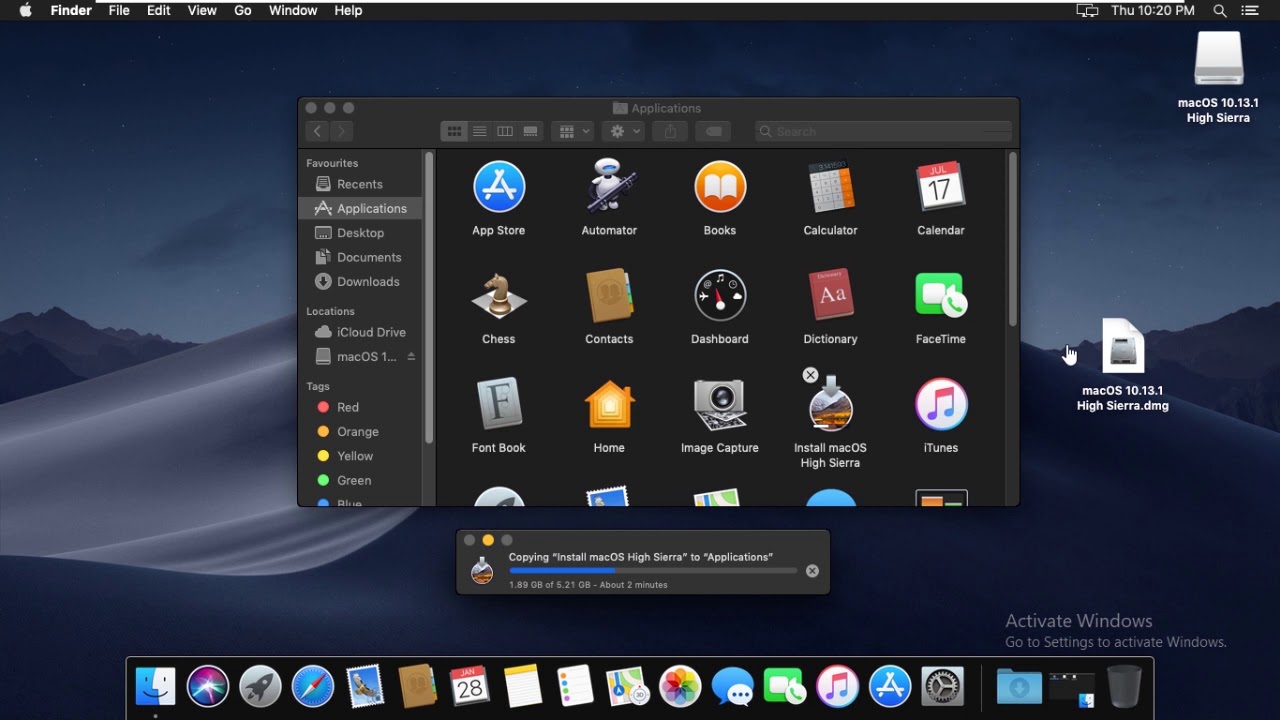Screen dimensions: 1280x720
Task: Open Messages from the Dock
Action: pyautogui.click(x=733, y=686)
